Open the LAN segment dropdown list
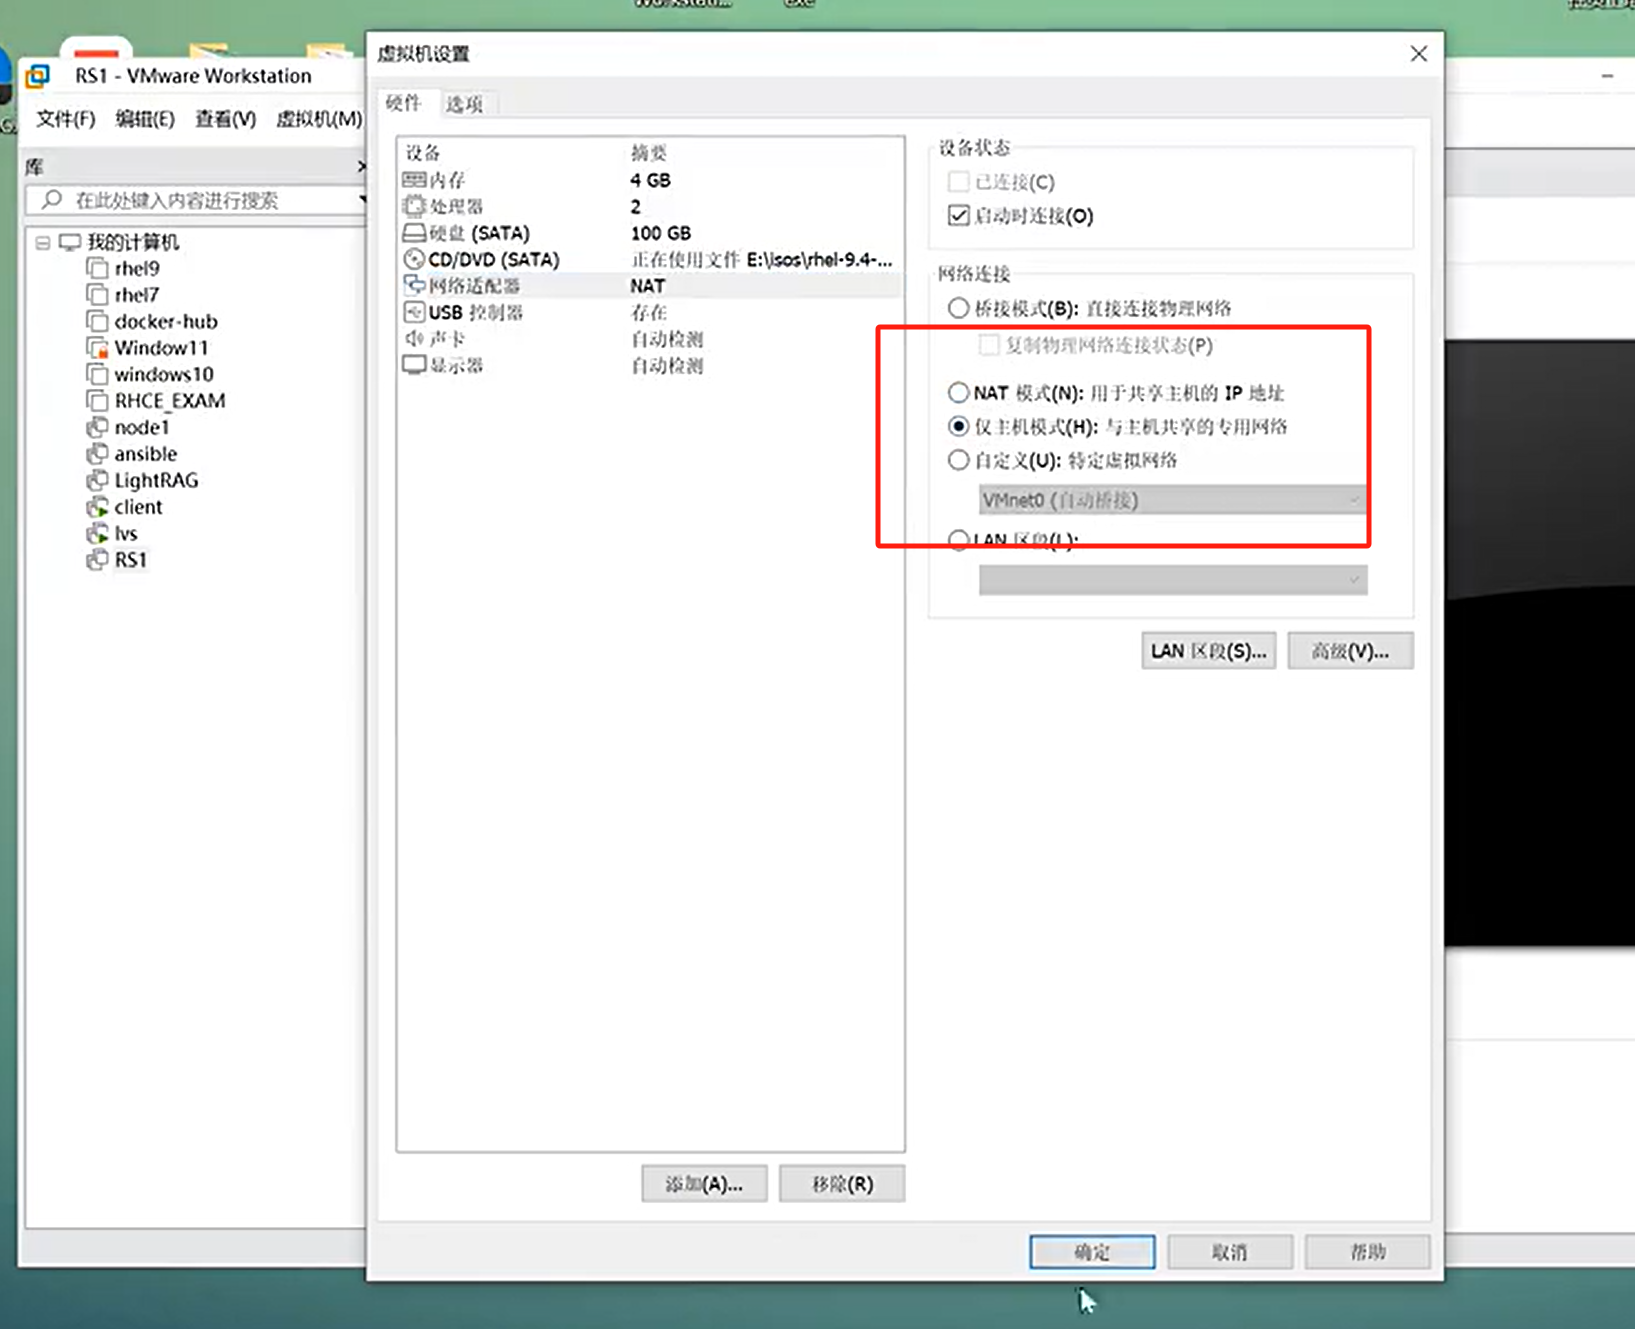1635x1329 pixels. click(x=1172, y=580)
